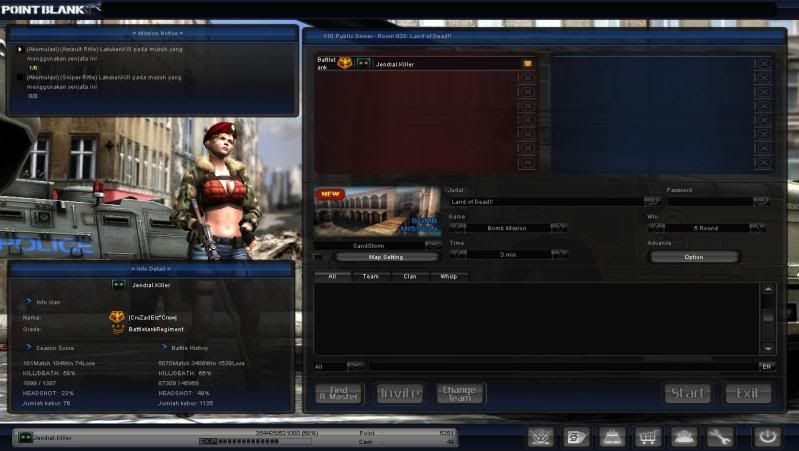The height and width of the screenshot is (451, 799).
Task: Tick the checkbox left of Map Setting
Action: tap(318, 257)
